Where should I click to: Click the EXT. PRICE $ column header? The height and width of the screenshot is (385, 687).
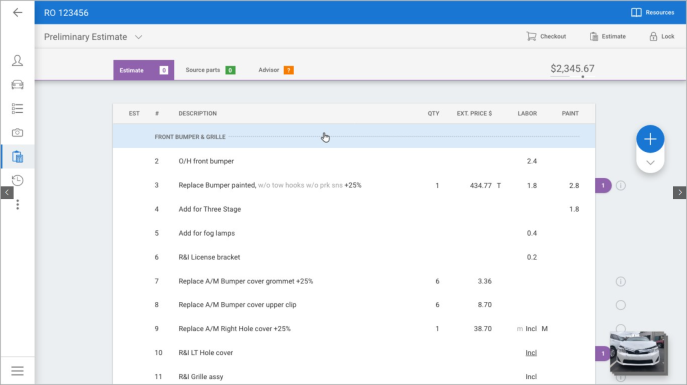(474, 113)
